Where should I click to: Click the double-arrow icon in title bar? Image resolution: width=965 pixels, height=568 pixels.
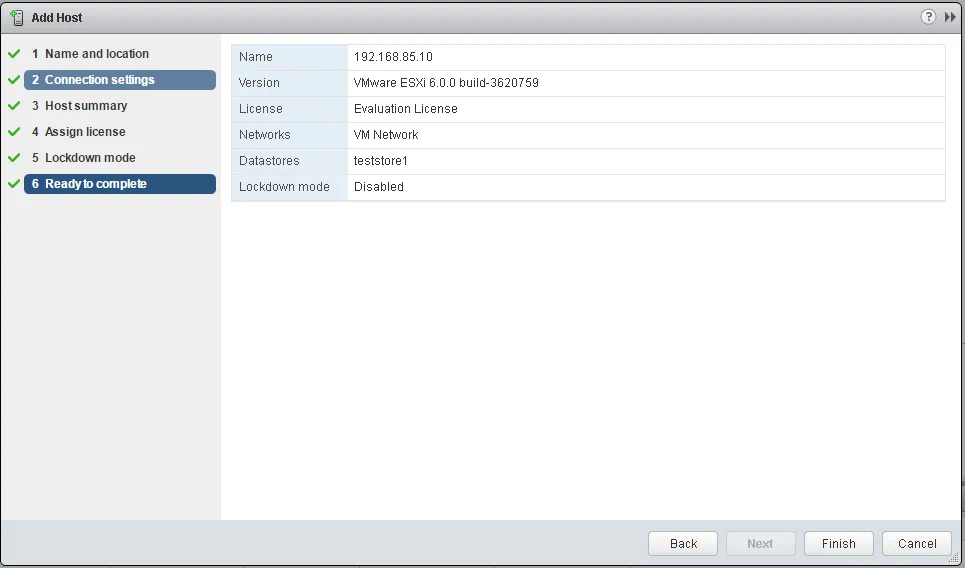[950, 17]
